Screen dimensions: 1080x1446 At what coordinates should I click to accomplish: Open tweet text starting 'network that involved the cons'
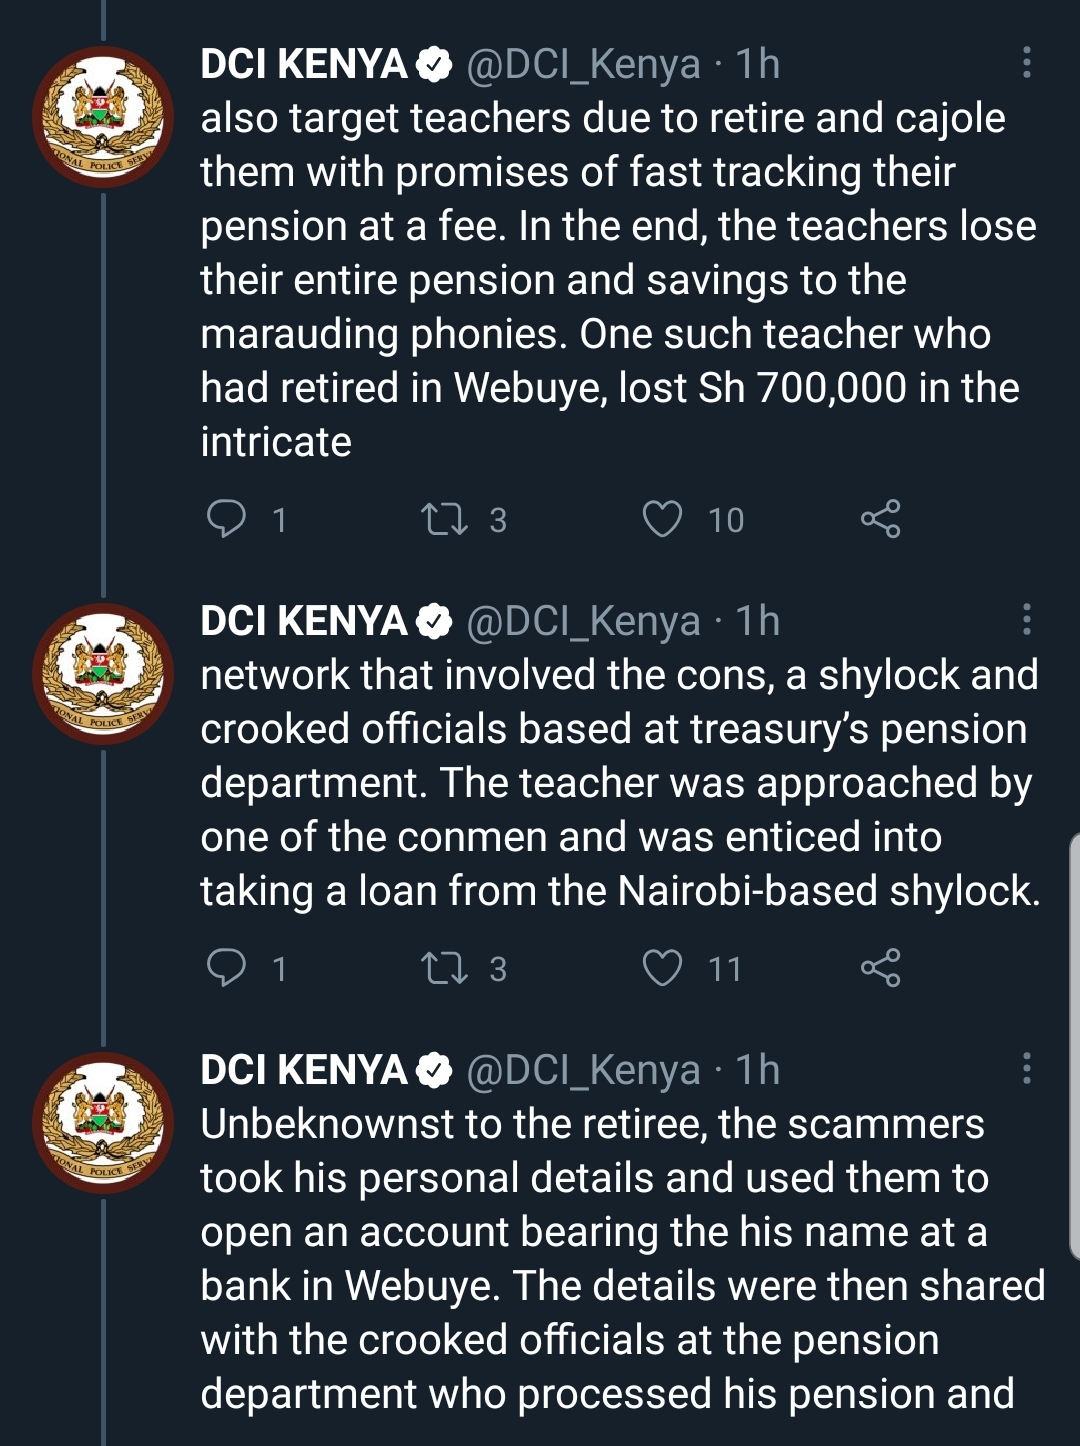pyautogui.click(x=620, y=783)
